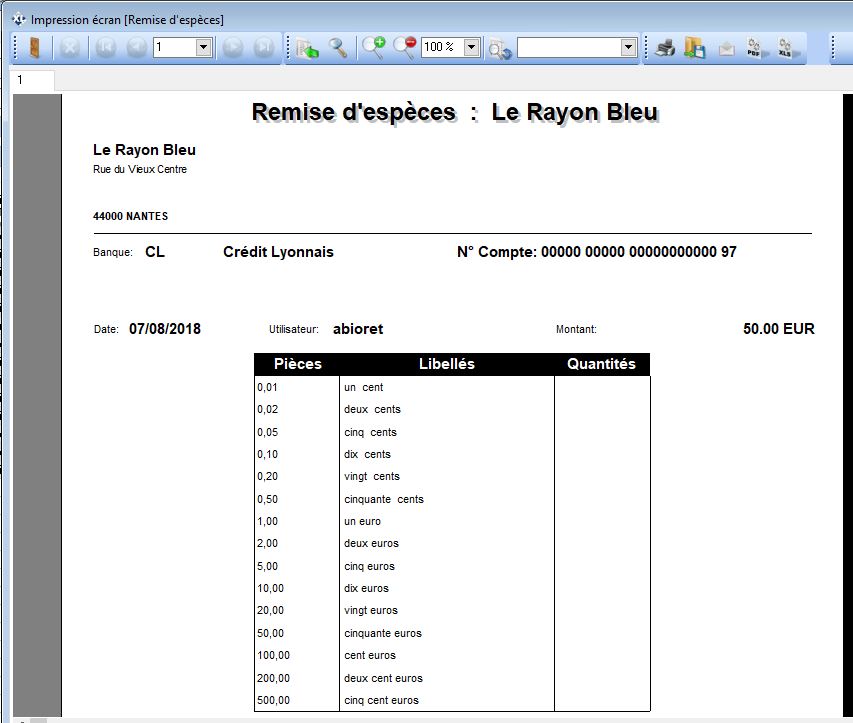
Task: Click the 44000 NANTES text
Action: (131, 216)
